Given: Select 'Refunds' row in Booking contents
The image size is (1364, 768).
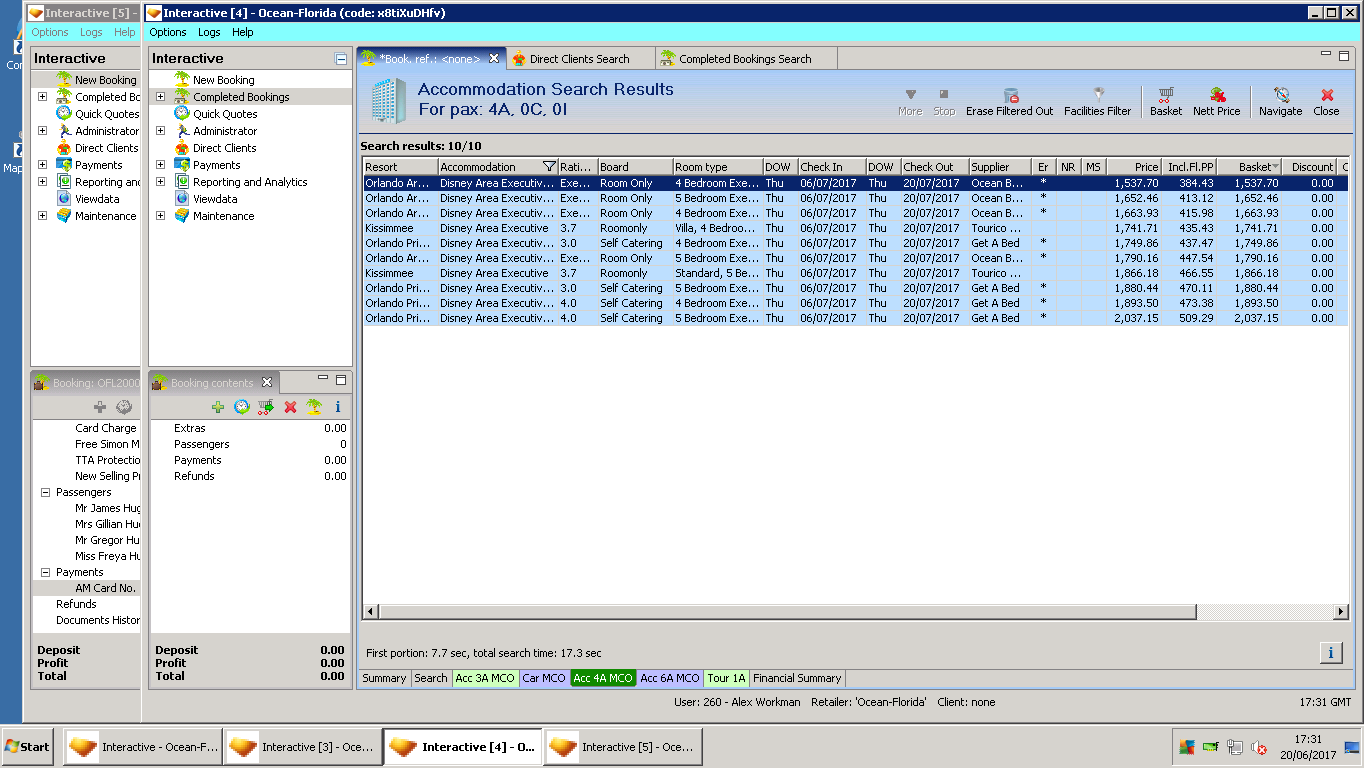Looking at the screenshot, I should click(x=250, y=476).
